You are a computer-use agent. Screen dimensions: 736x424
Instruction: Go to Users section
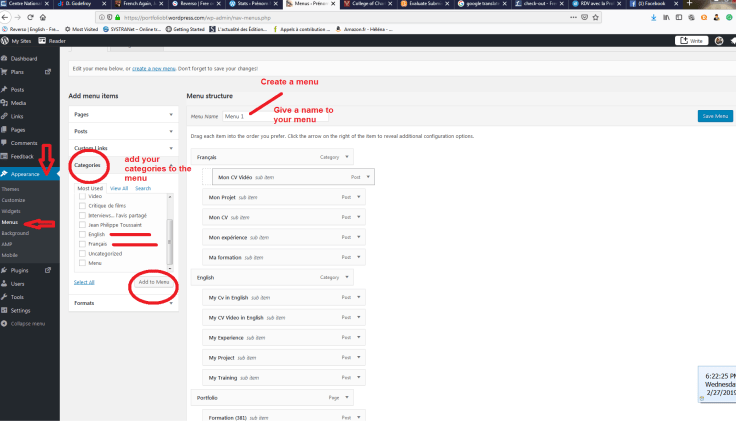(18, 284)
